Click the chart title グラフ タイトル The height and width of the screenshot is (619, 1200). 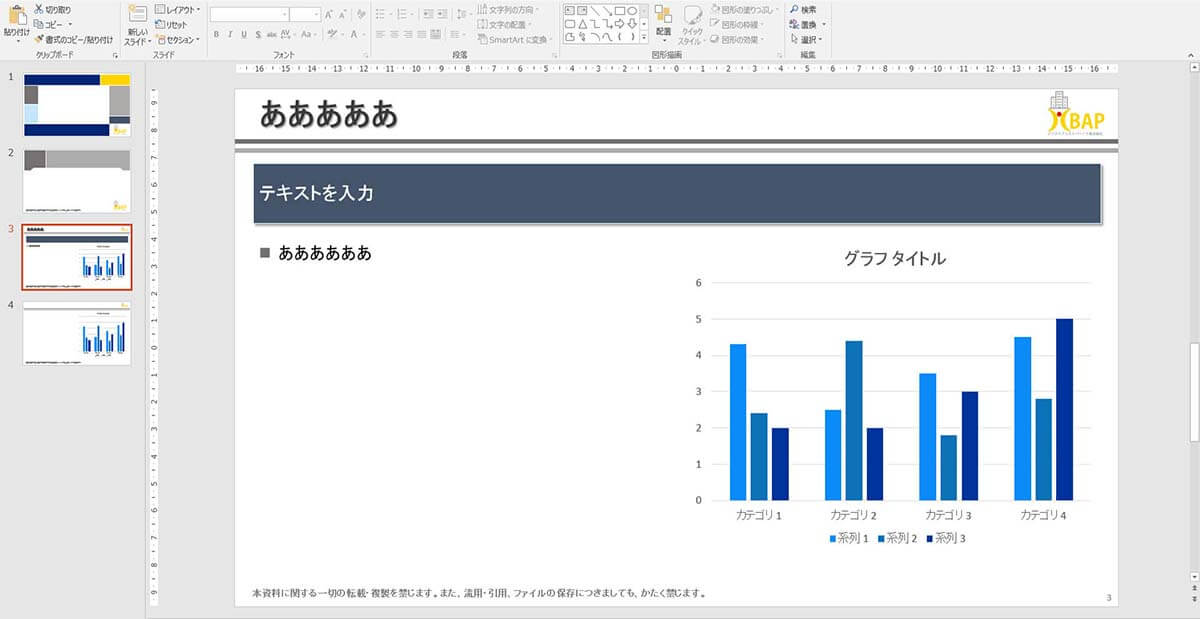894,259
